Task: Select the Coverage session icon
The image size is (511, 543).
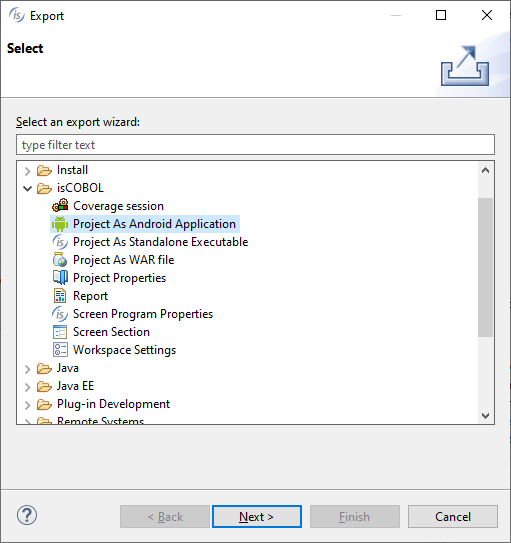Action: point(60,206)
